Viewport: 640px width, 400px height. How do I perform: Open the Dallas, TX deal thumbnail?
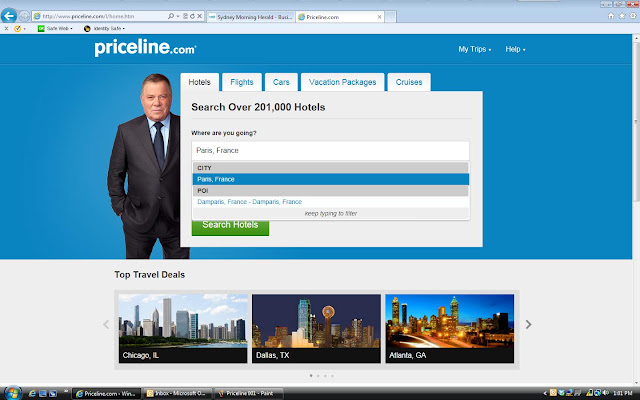316,329
